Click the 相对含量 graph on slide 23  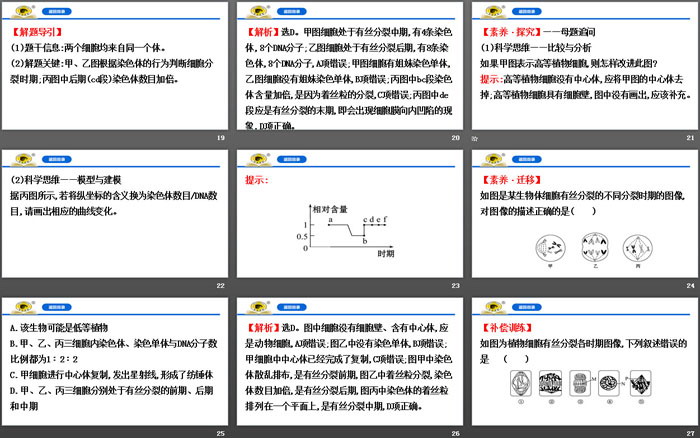(x=347, y=231)
